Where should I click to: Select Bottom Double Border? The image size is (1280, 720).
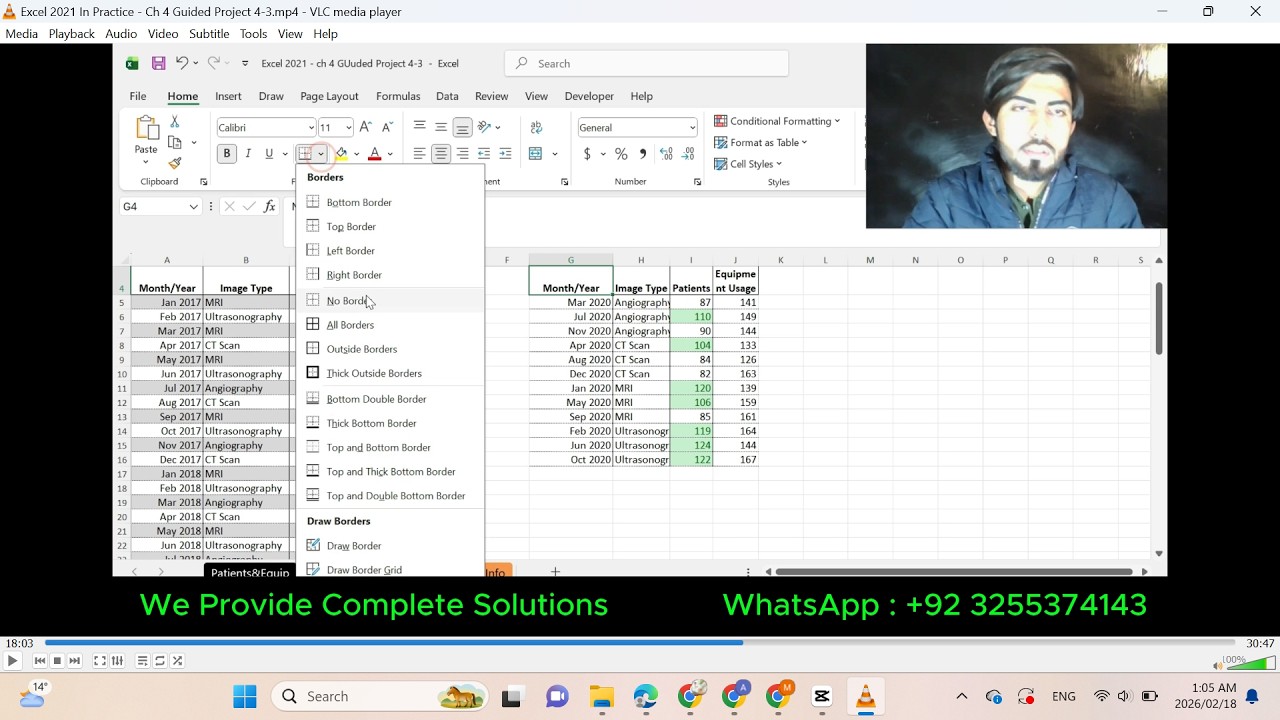point(390,399)
